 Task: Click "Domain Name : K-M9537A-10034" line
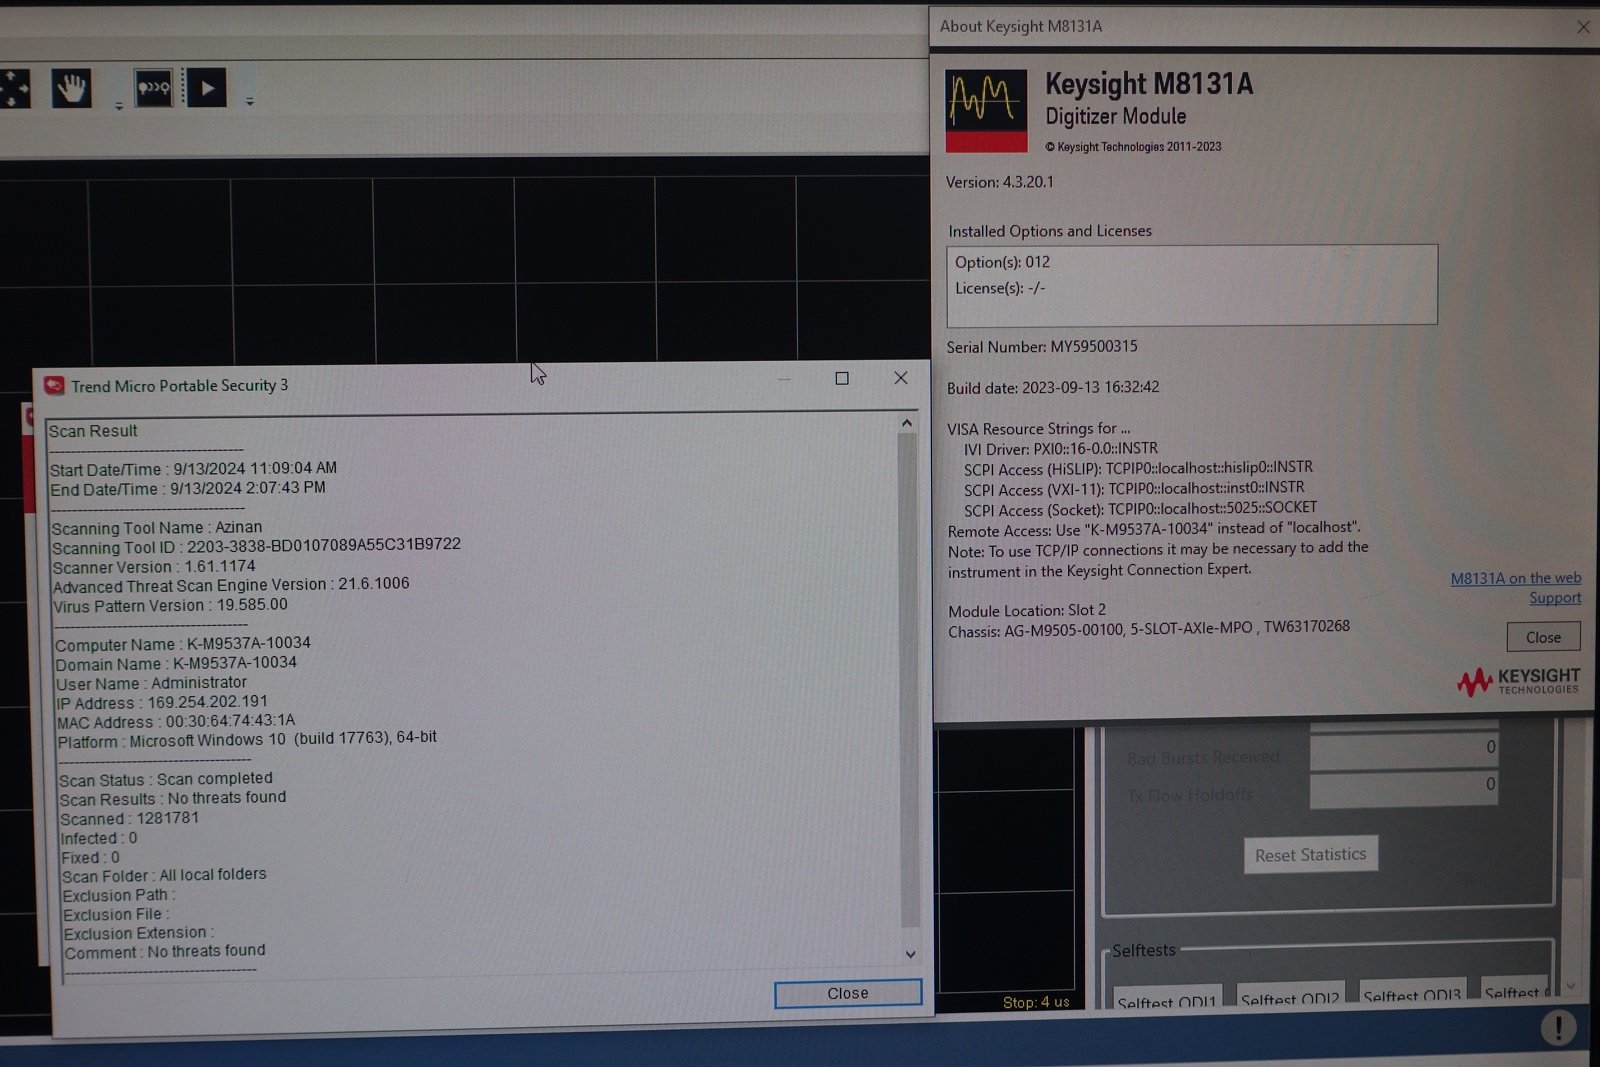click(176, 663)
